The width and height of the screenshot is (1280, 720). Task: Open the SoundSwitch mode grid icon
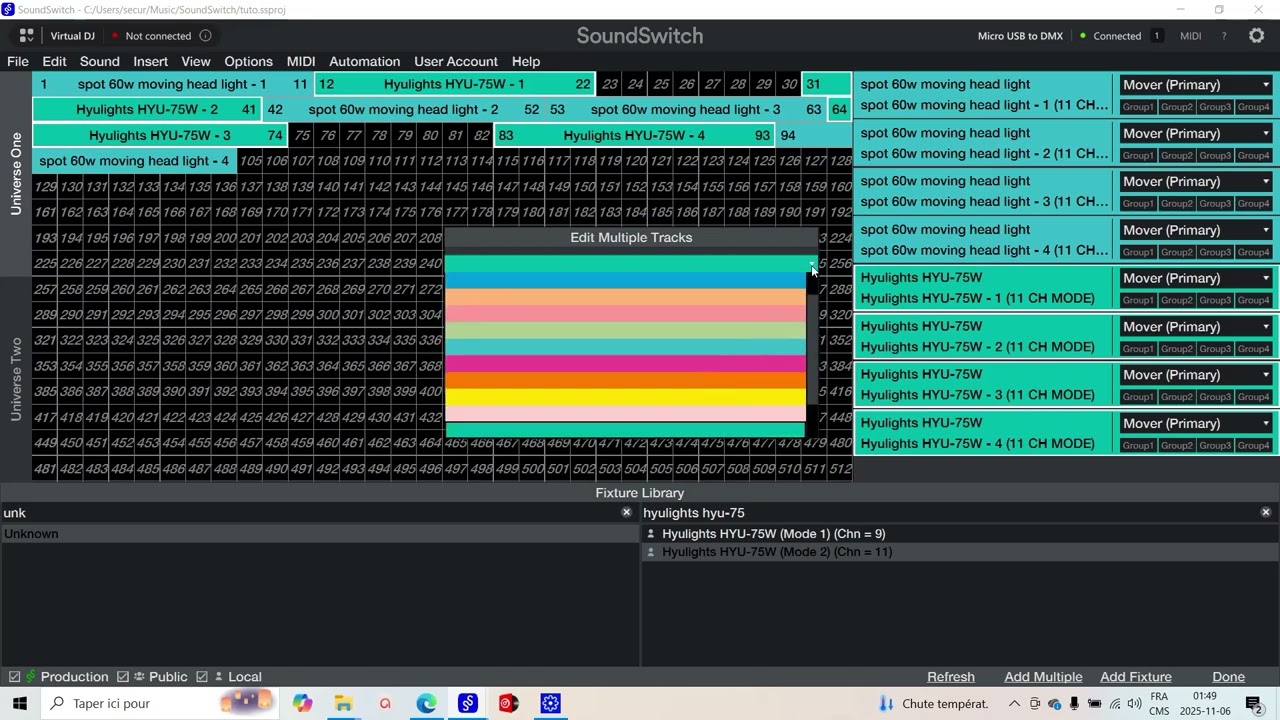27,36
